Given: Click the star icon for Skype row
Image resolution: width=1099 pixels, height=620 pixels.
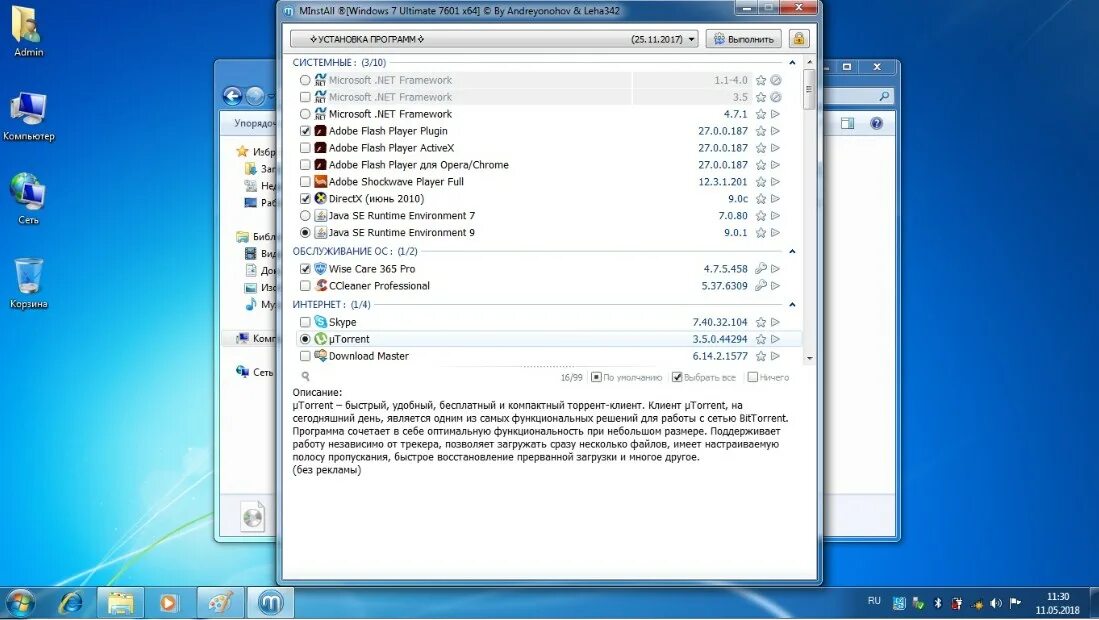Looking at the screenshot, I should pyautogui.click(x=760, y=322).
